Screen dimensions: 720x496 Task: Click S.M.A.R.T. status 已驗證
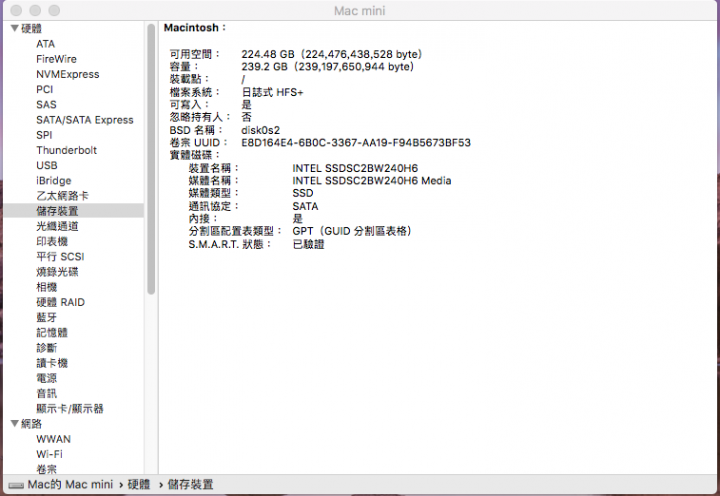point(309,244)
